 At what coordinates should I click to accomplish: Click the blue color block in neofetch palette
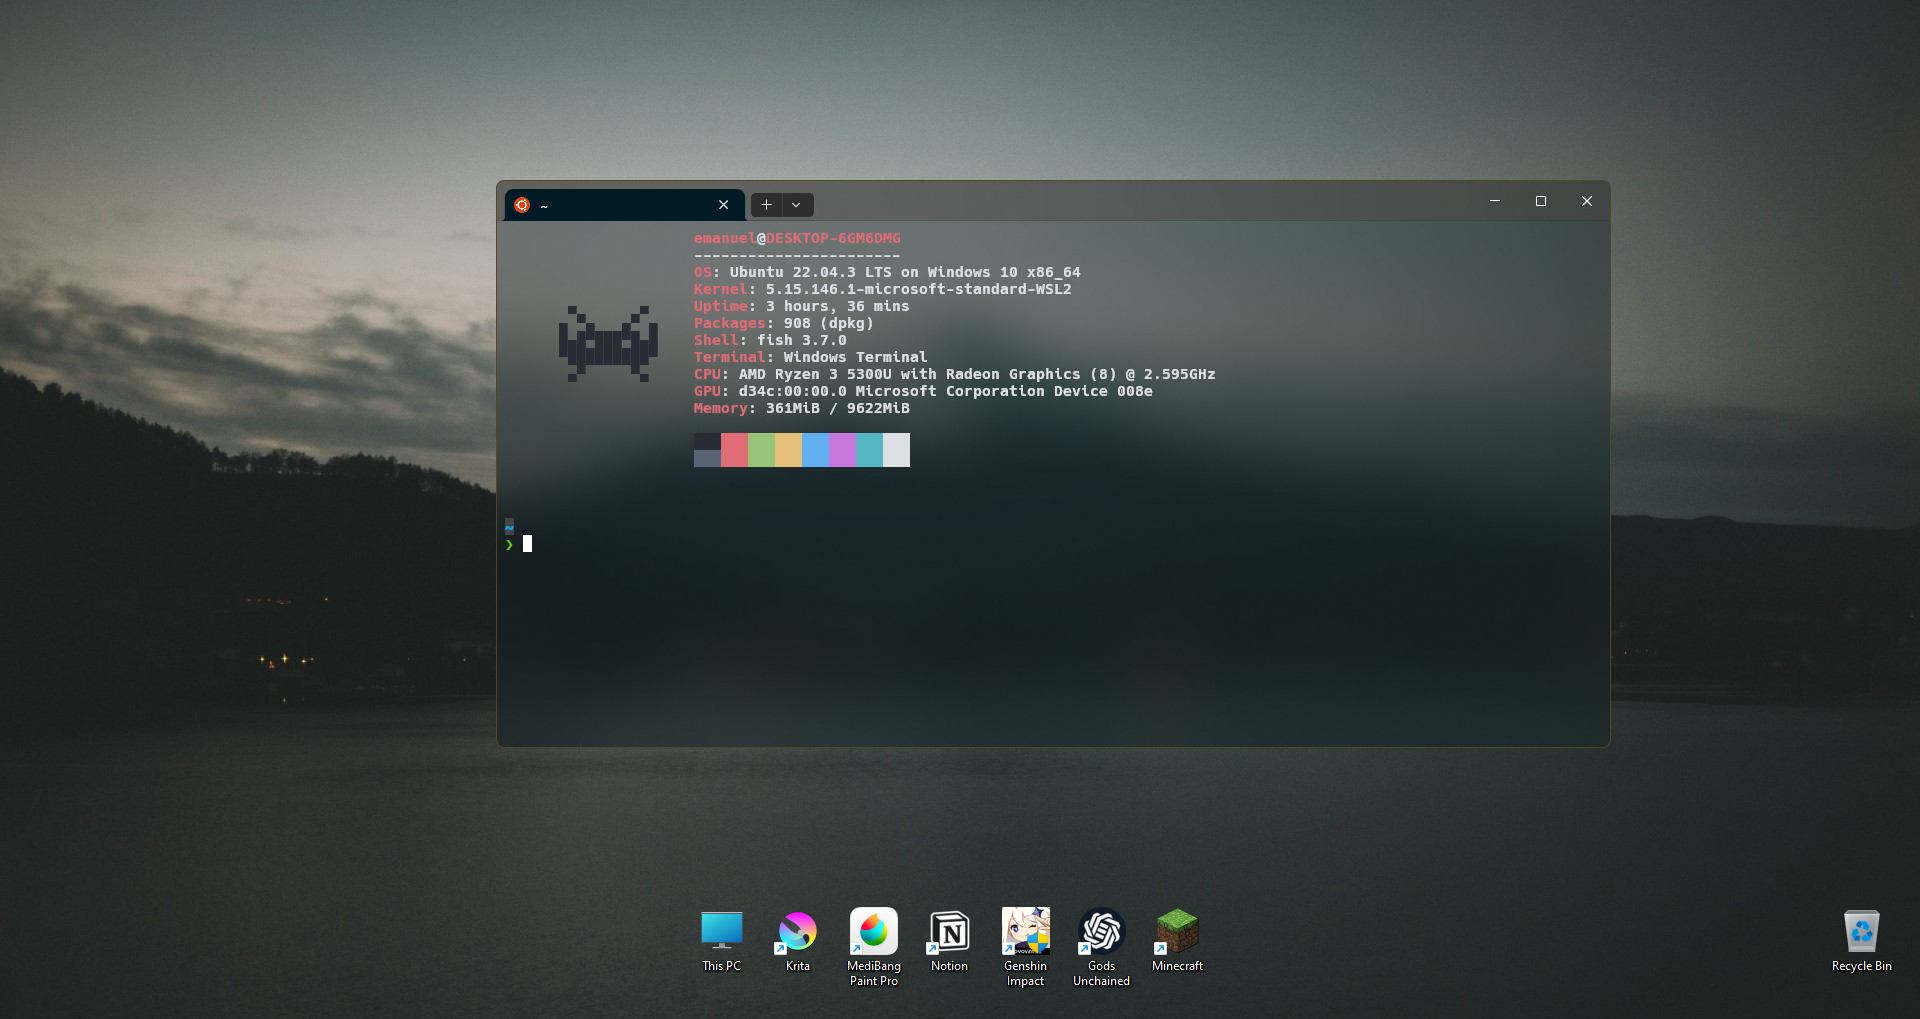(x=815, y=450)
